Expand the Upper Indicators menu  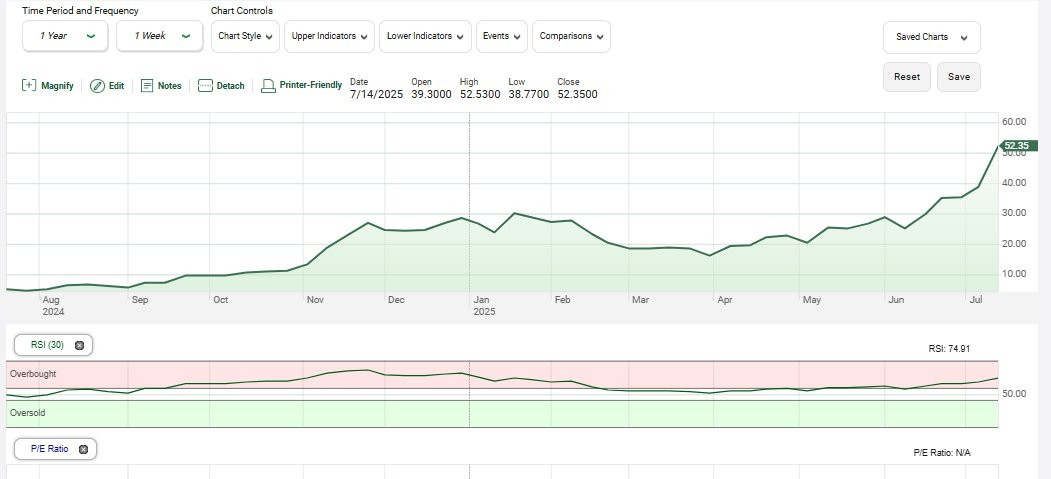coord(329,36)
